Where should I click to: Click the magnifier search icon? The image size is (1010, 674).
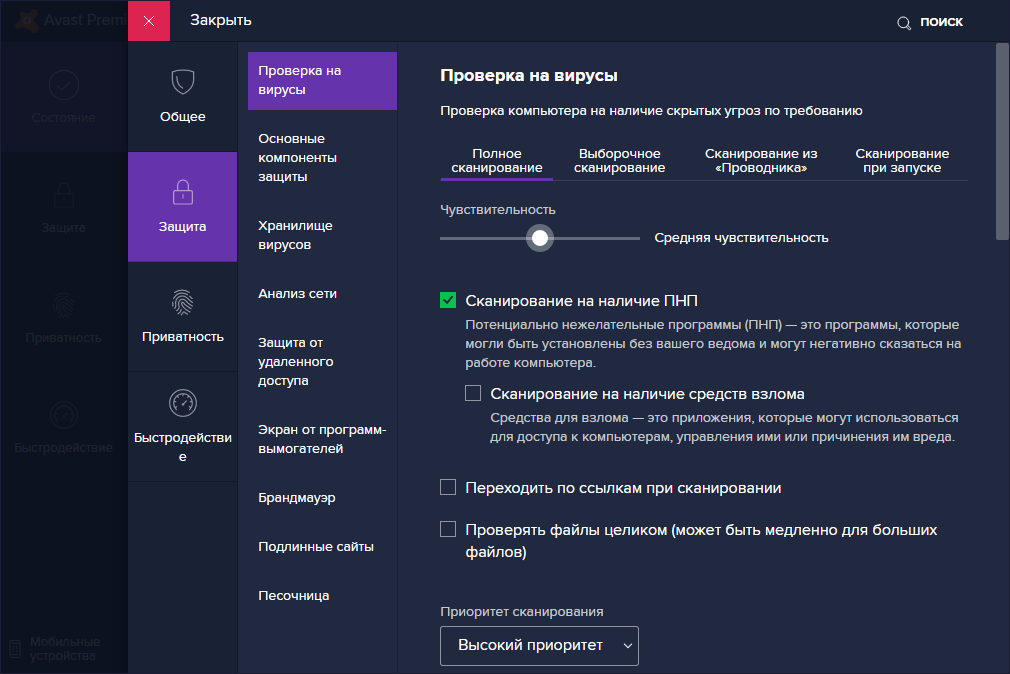pos(904,22)
